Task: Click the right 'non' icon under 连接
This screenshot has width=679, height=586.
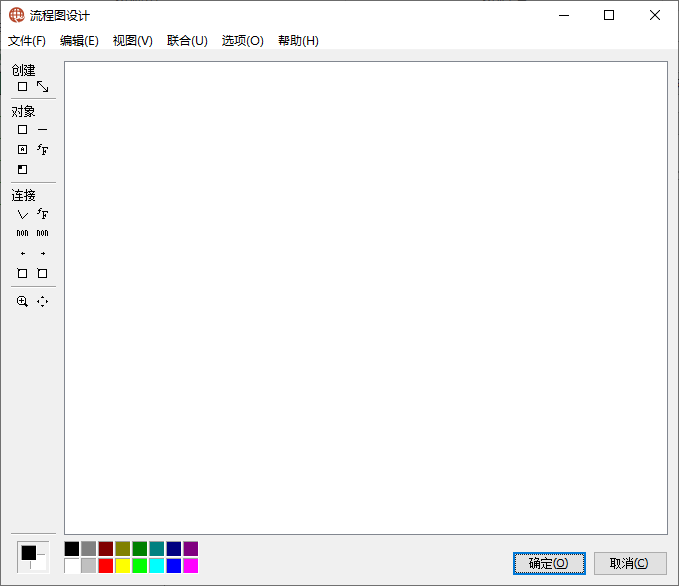Action: [42, 233]
